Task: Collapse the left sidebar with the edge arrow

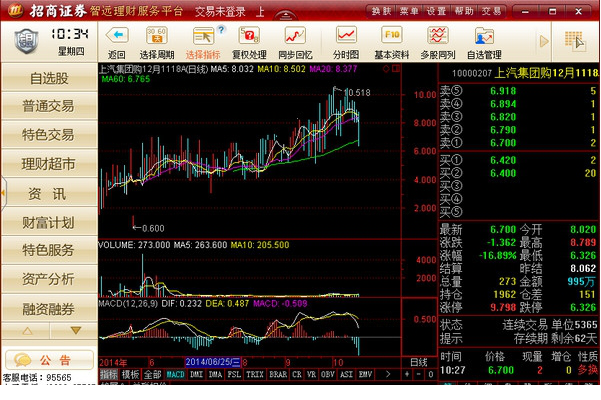Action: (3, 193)
